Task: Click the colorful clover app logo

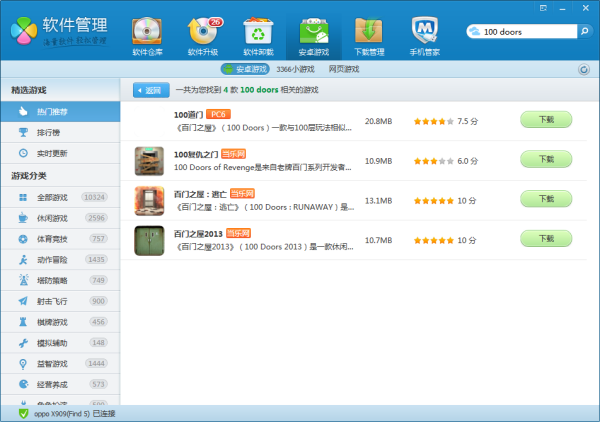Action: [x=24, y=31]
